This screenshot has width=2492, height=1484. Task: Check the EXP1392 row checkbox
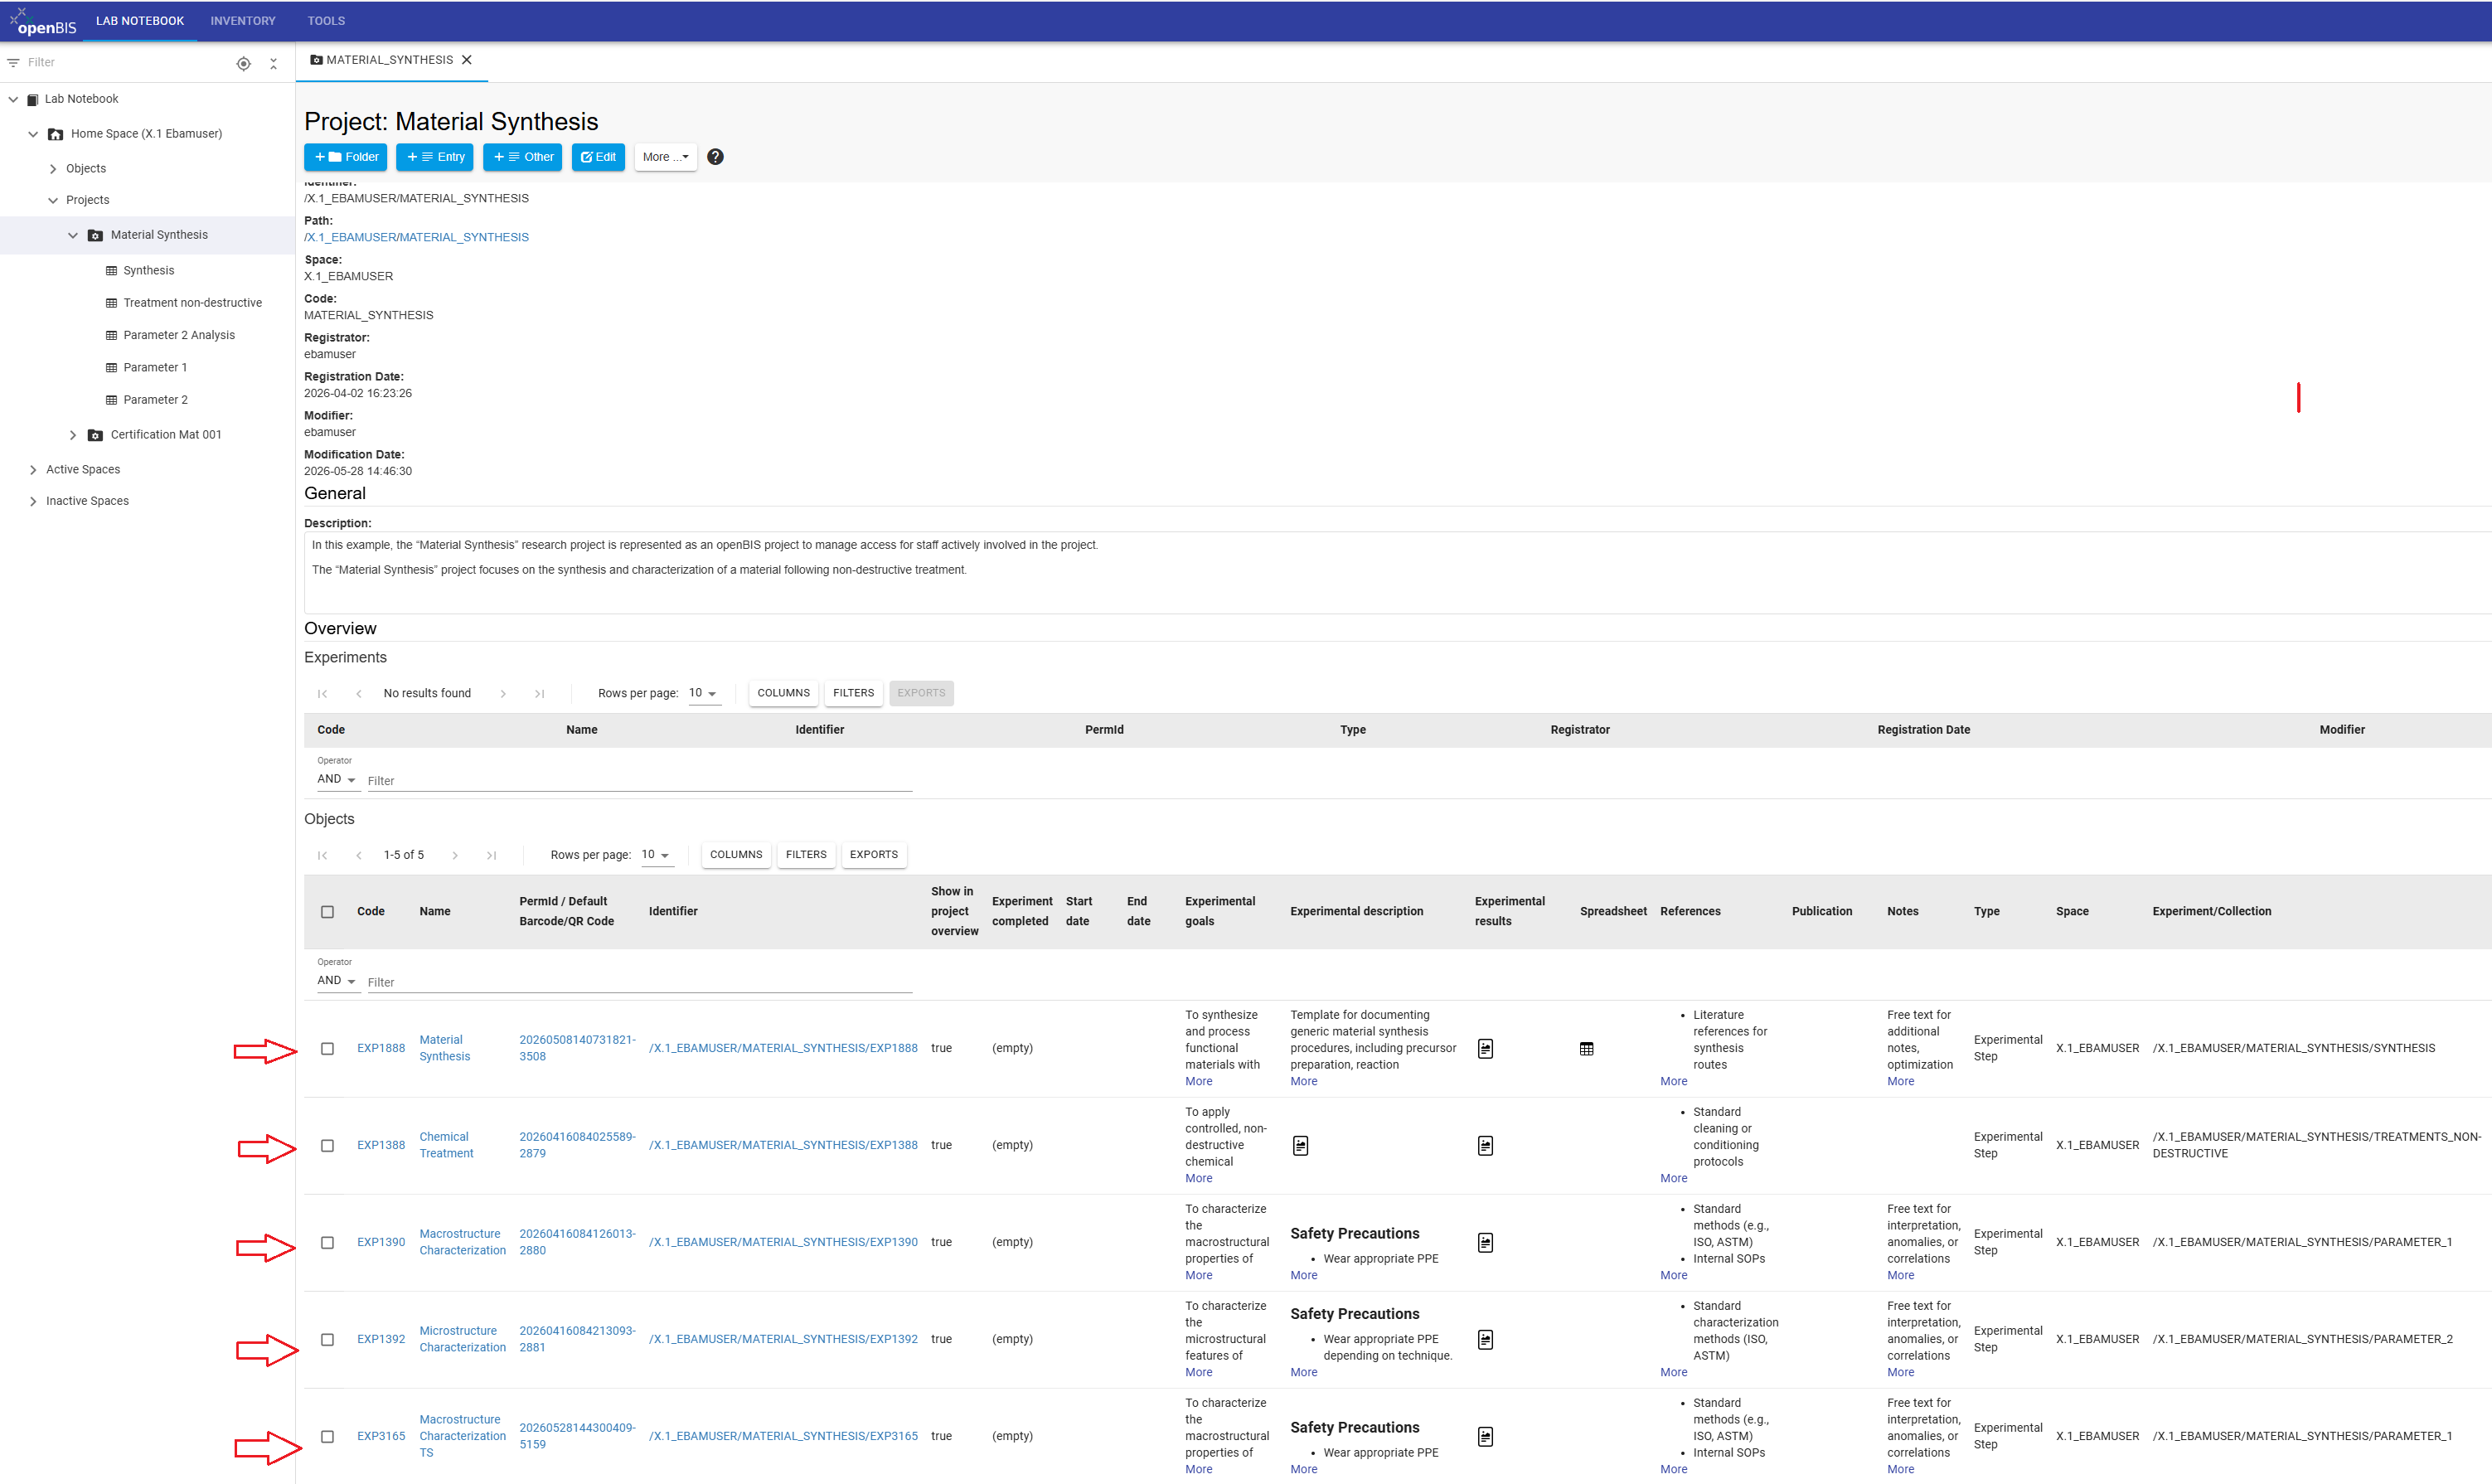pos(327,1340)
